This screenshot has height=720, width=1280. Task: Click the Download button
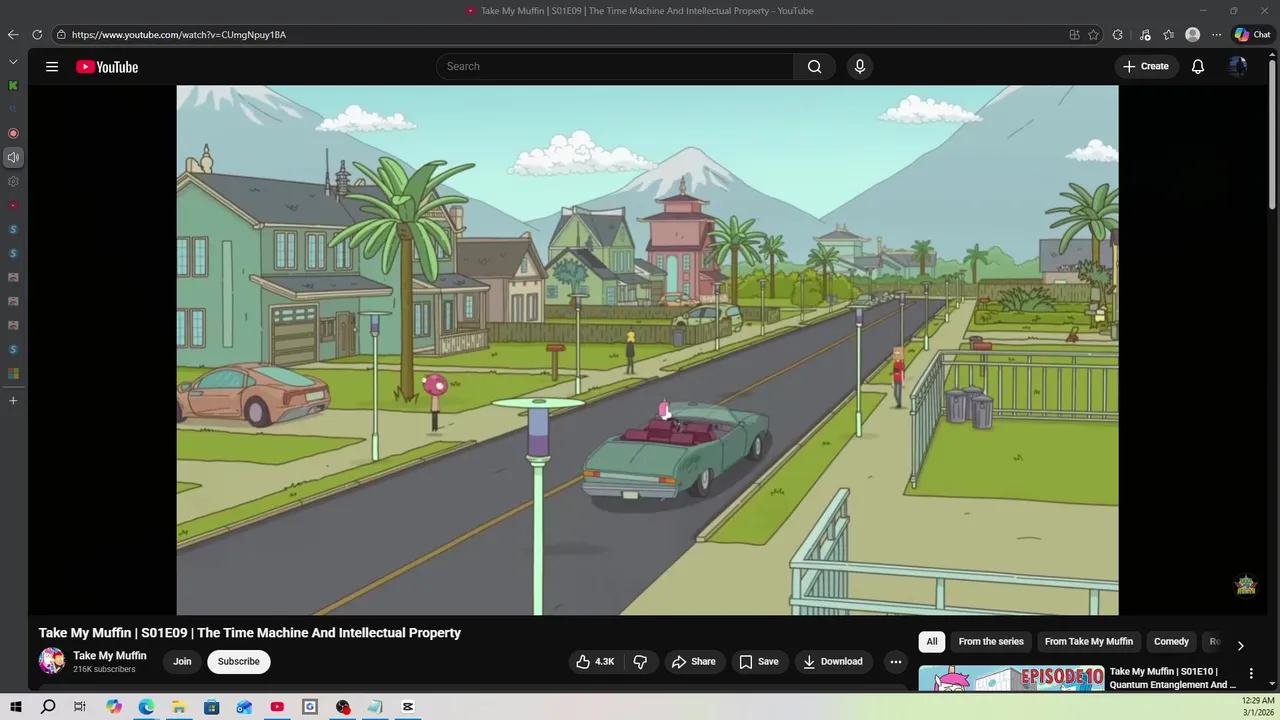click(834, 661)
